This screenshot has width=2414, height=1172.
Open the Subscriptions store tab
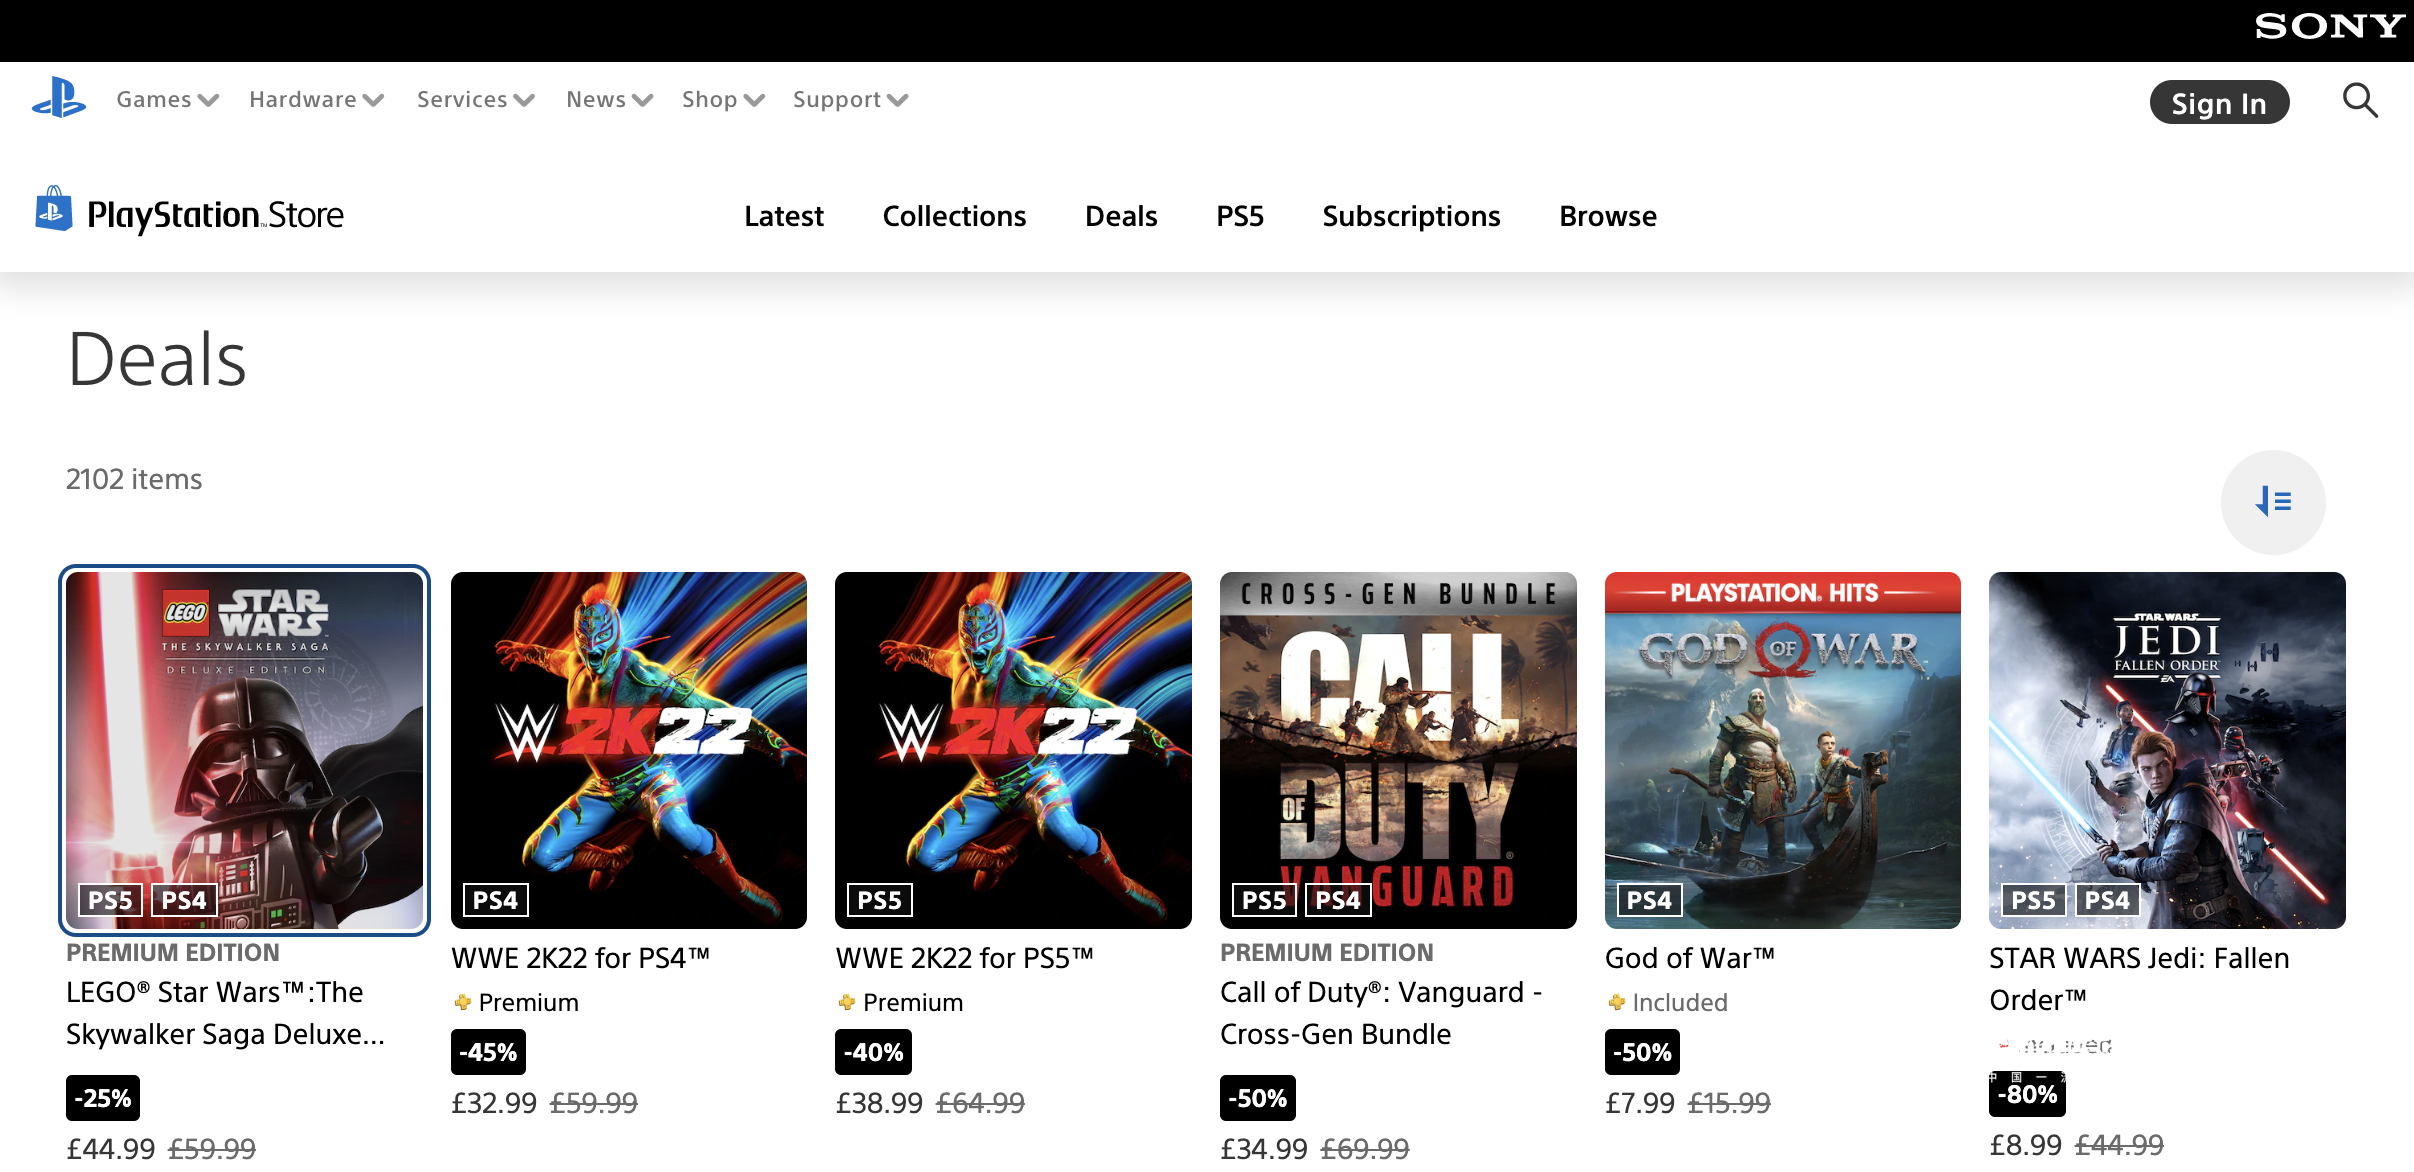coord(1411,216)
